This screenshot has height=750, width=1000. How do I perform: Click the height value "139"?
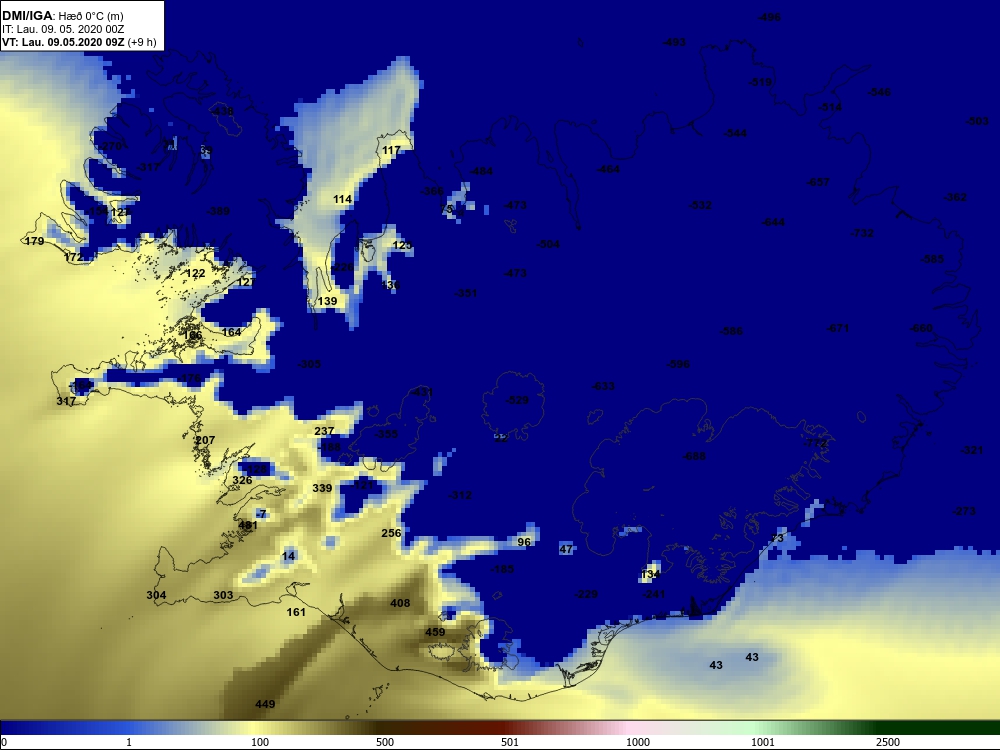pyautogui.click(x=327, y=301)
